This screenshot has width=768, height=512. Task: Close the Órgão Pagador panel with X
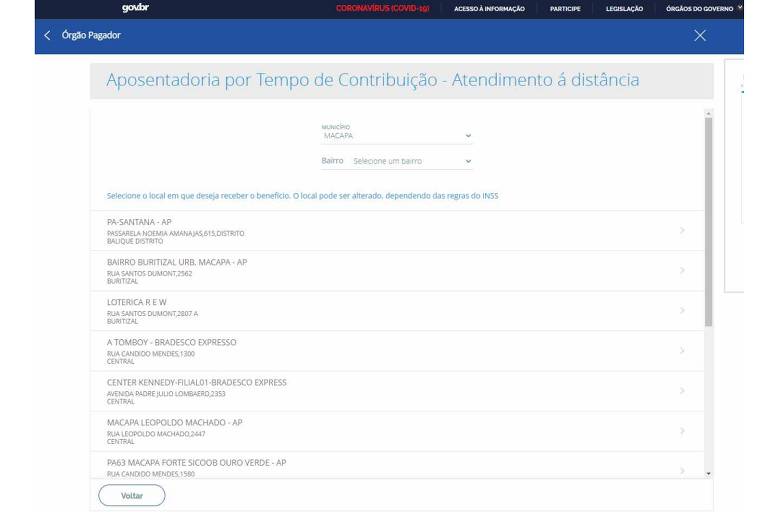point(700,35)
